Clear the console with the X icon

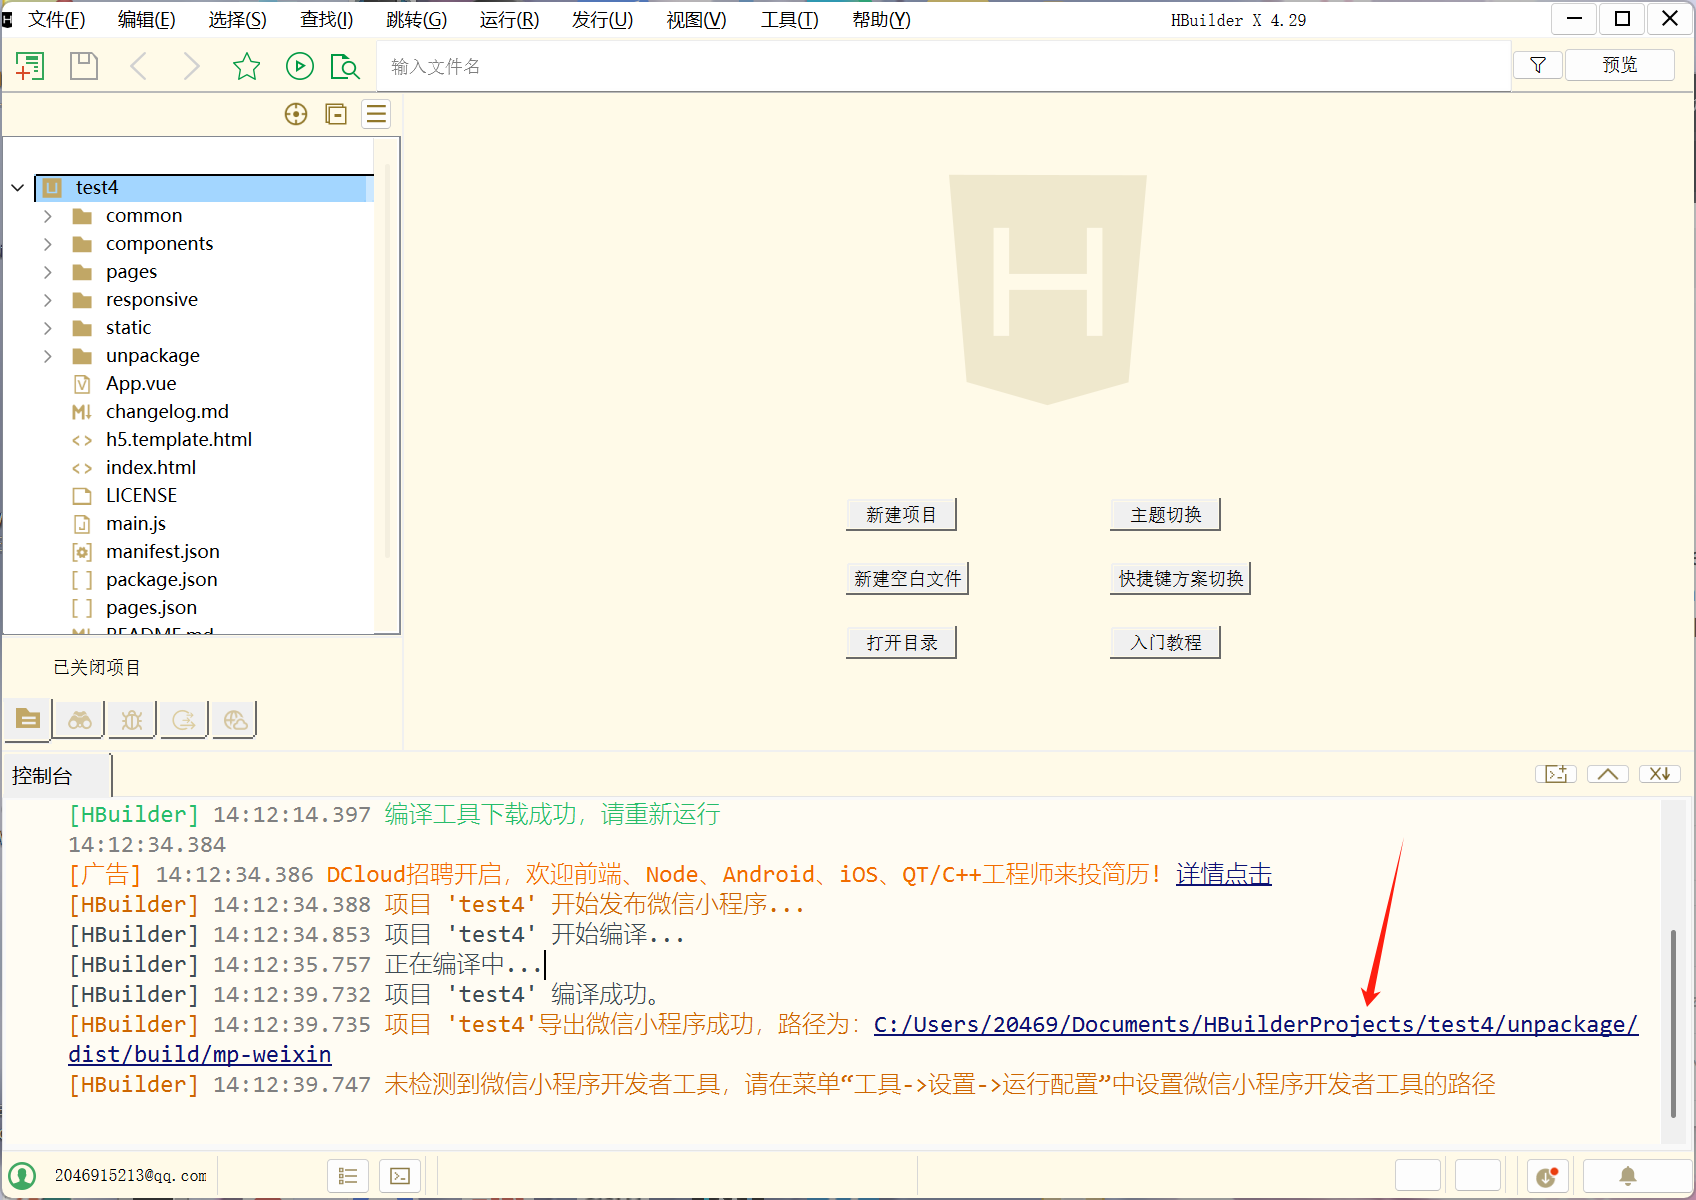click(x=1660, y=774)
